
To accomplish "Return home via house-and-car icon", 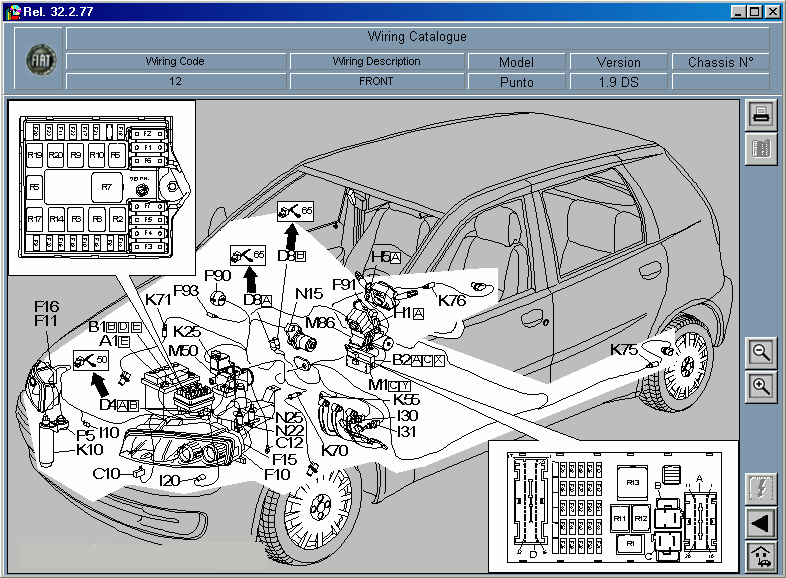I will click(x=761, y=557).
